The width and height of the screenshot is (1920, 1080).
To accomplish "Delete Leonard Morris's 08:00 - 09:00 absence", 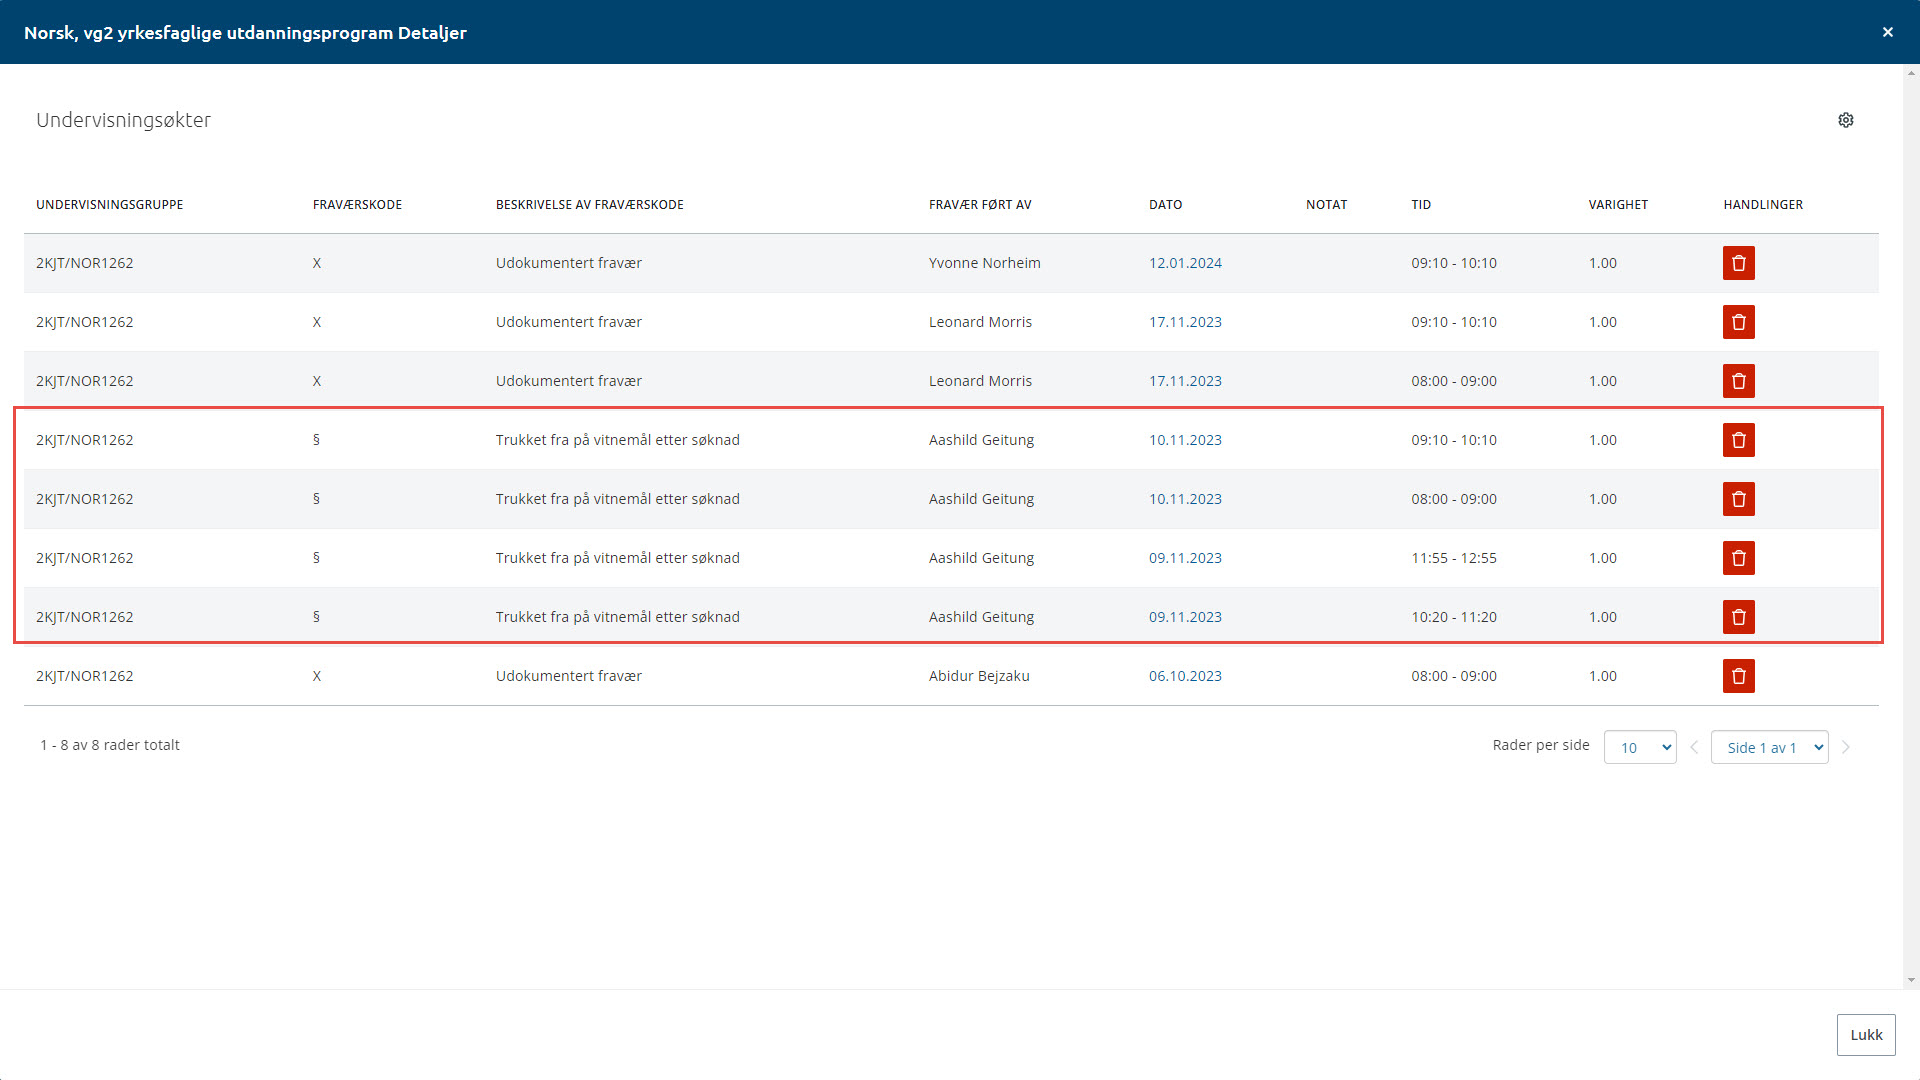I will tap(1738, 381).
